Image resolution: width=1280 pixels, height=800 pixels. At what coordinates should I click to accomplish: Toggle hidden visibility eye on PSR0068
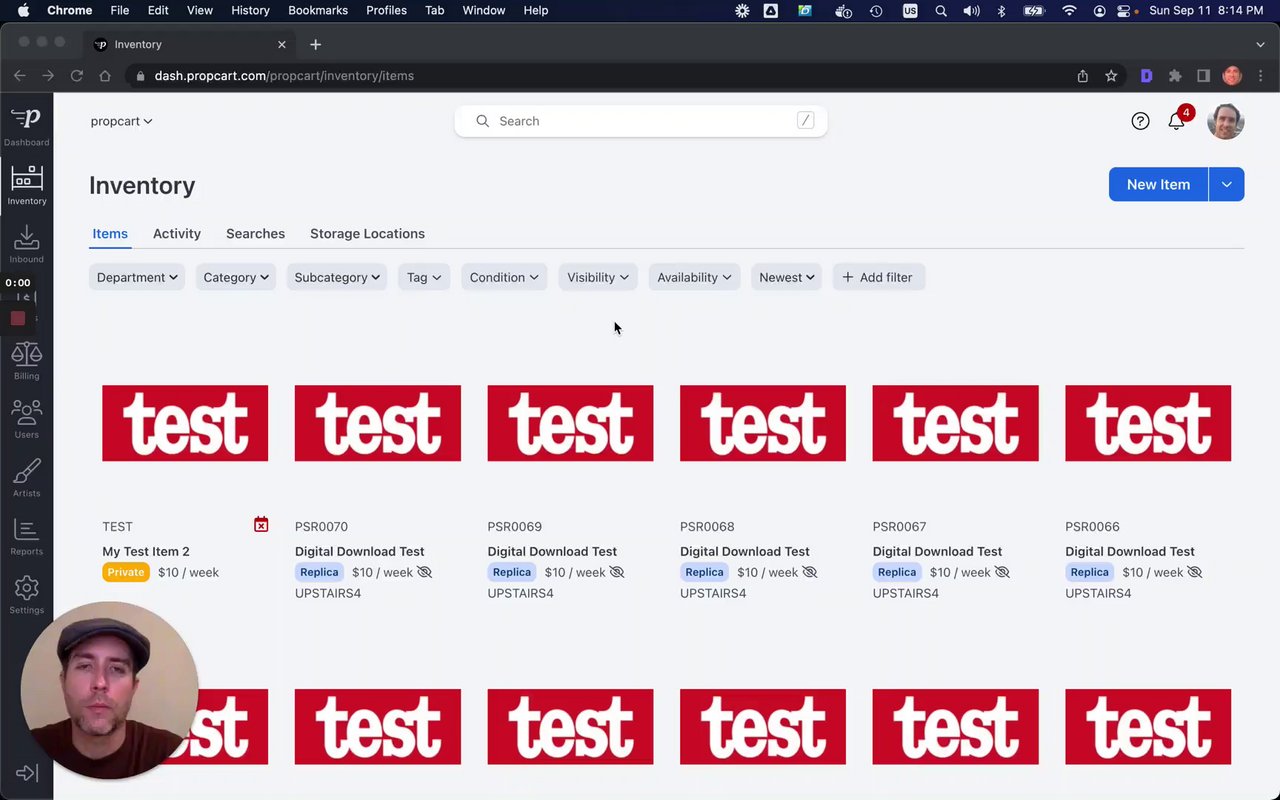click(809, 572)
